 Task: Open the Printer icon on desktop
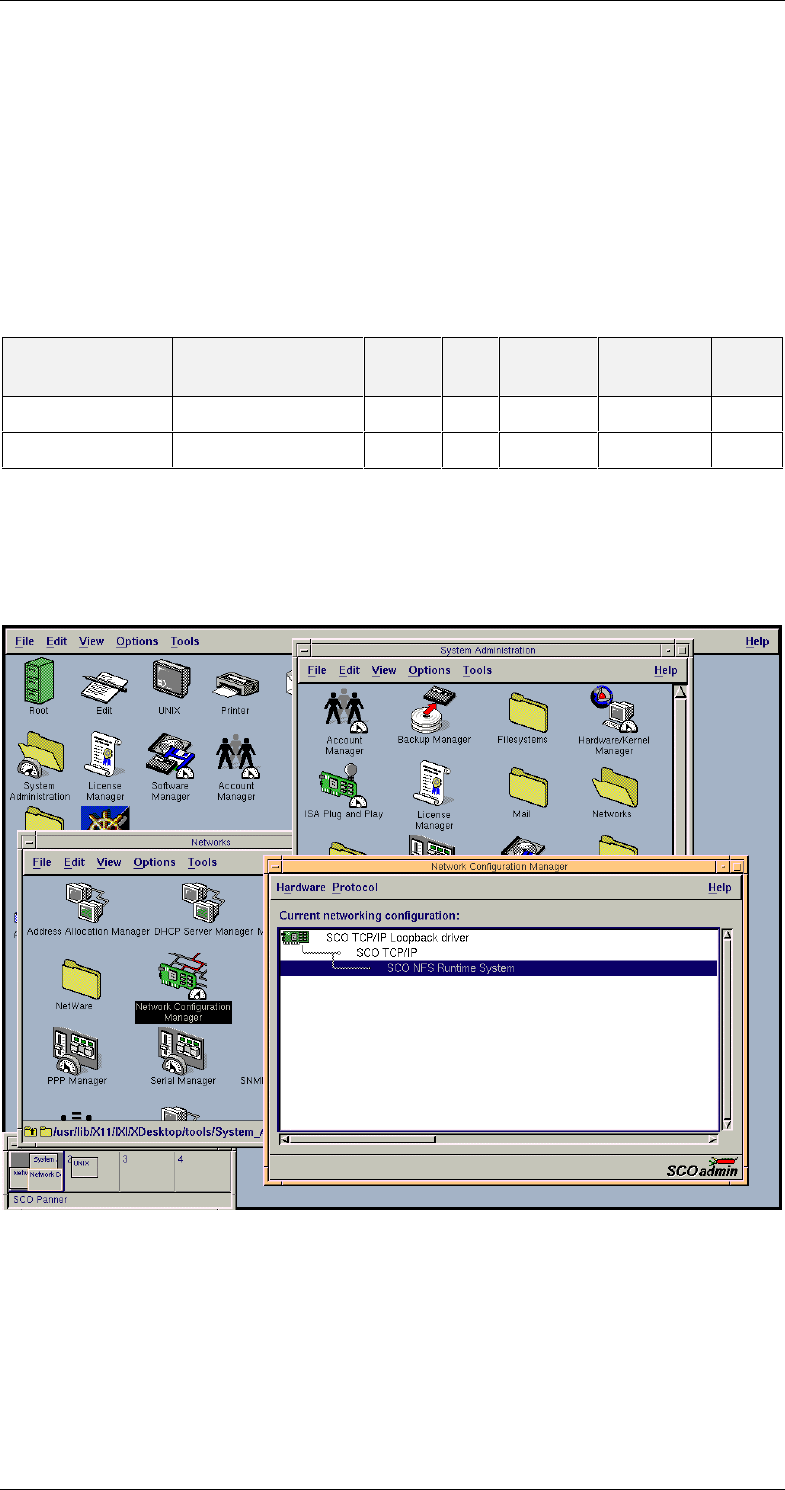(237, 686)
